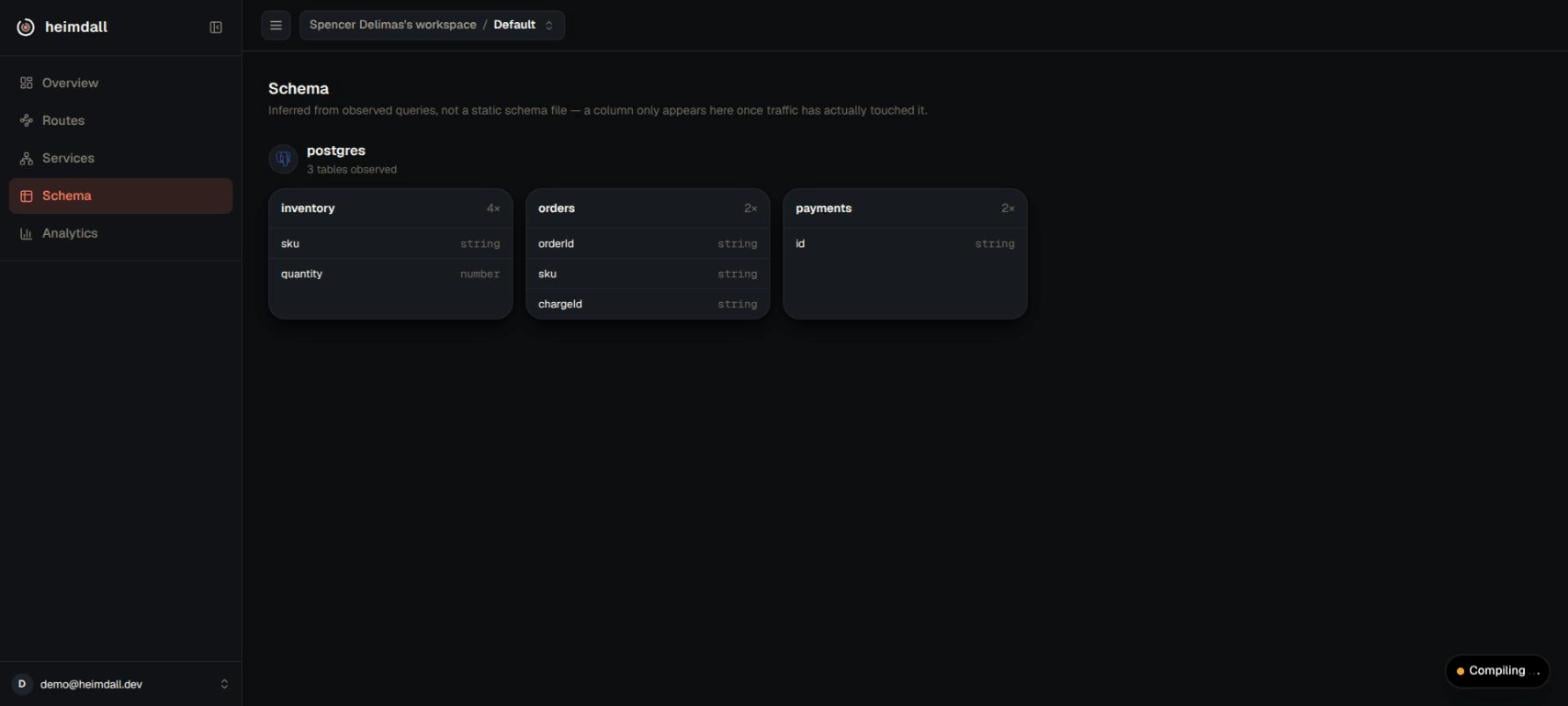Screen dimensions: 1568x706
Task: Expand the demo@heimdall.dev account menu chevron
Action: pos(224,684)
